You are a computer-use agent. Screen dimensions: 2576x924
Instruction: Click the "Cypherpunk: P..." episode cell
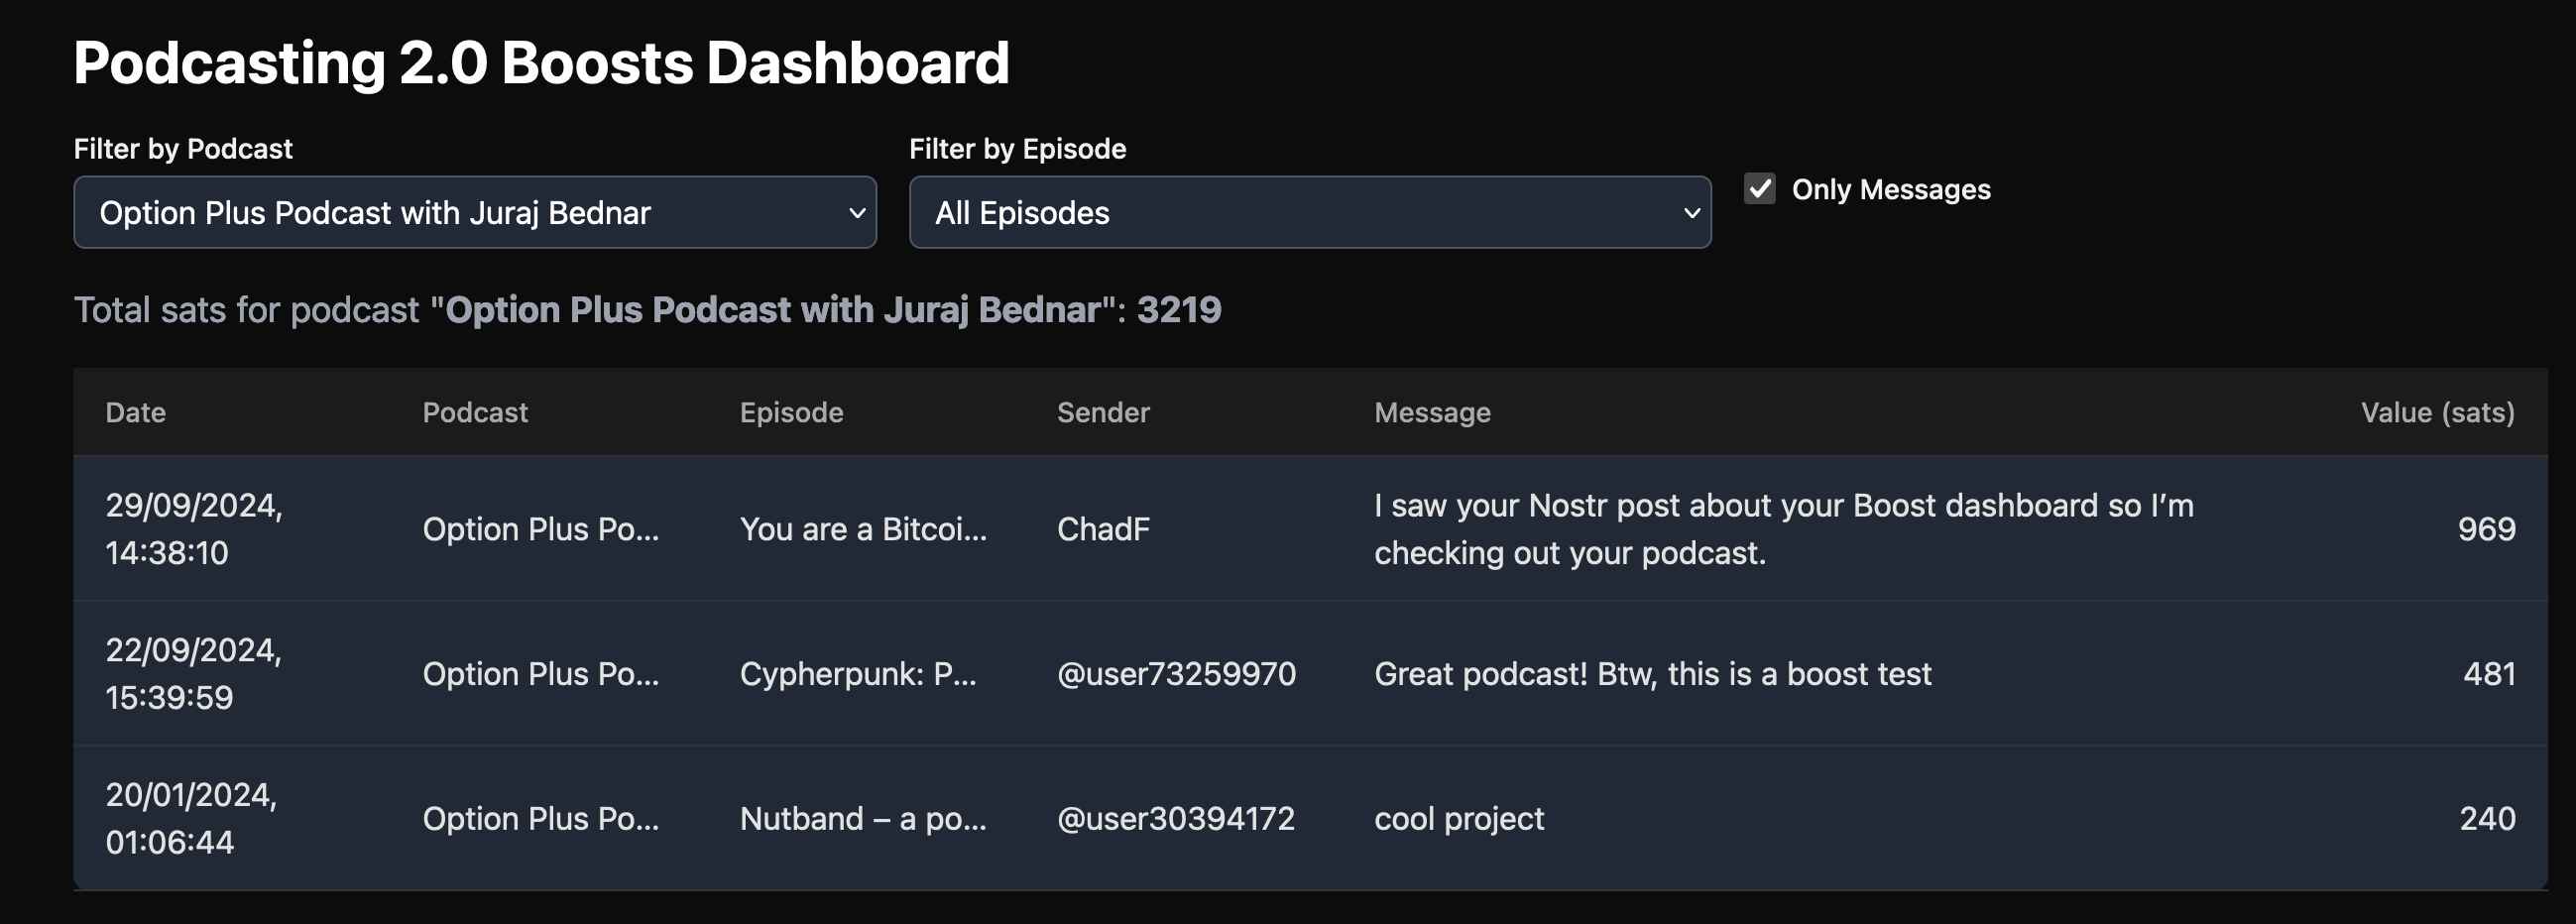pyautogui.click(x=858, y=674)
